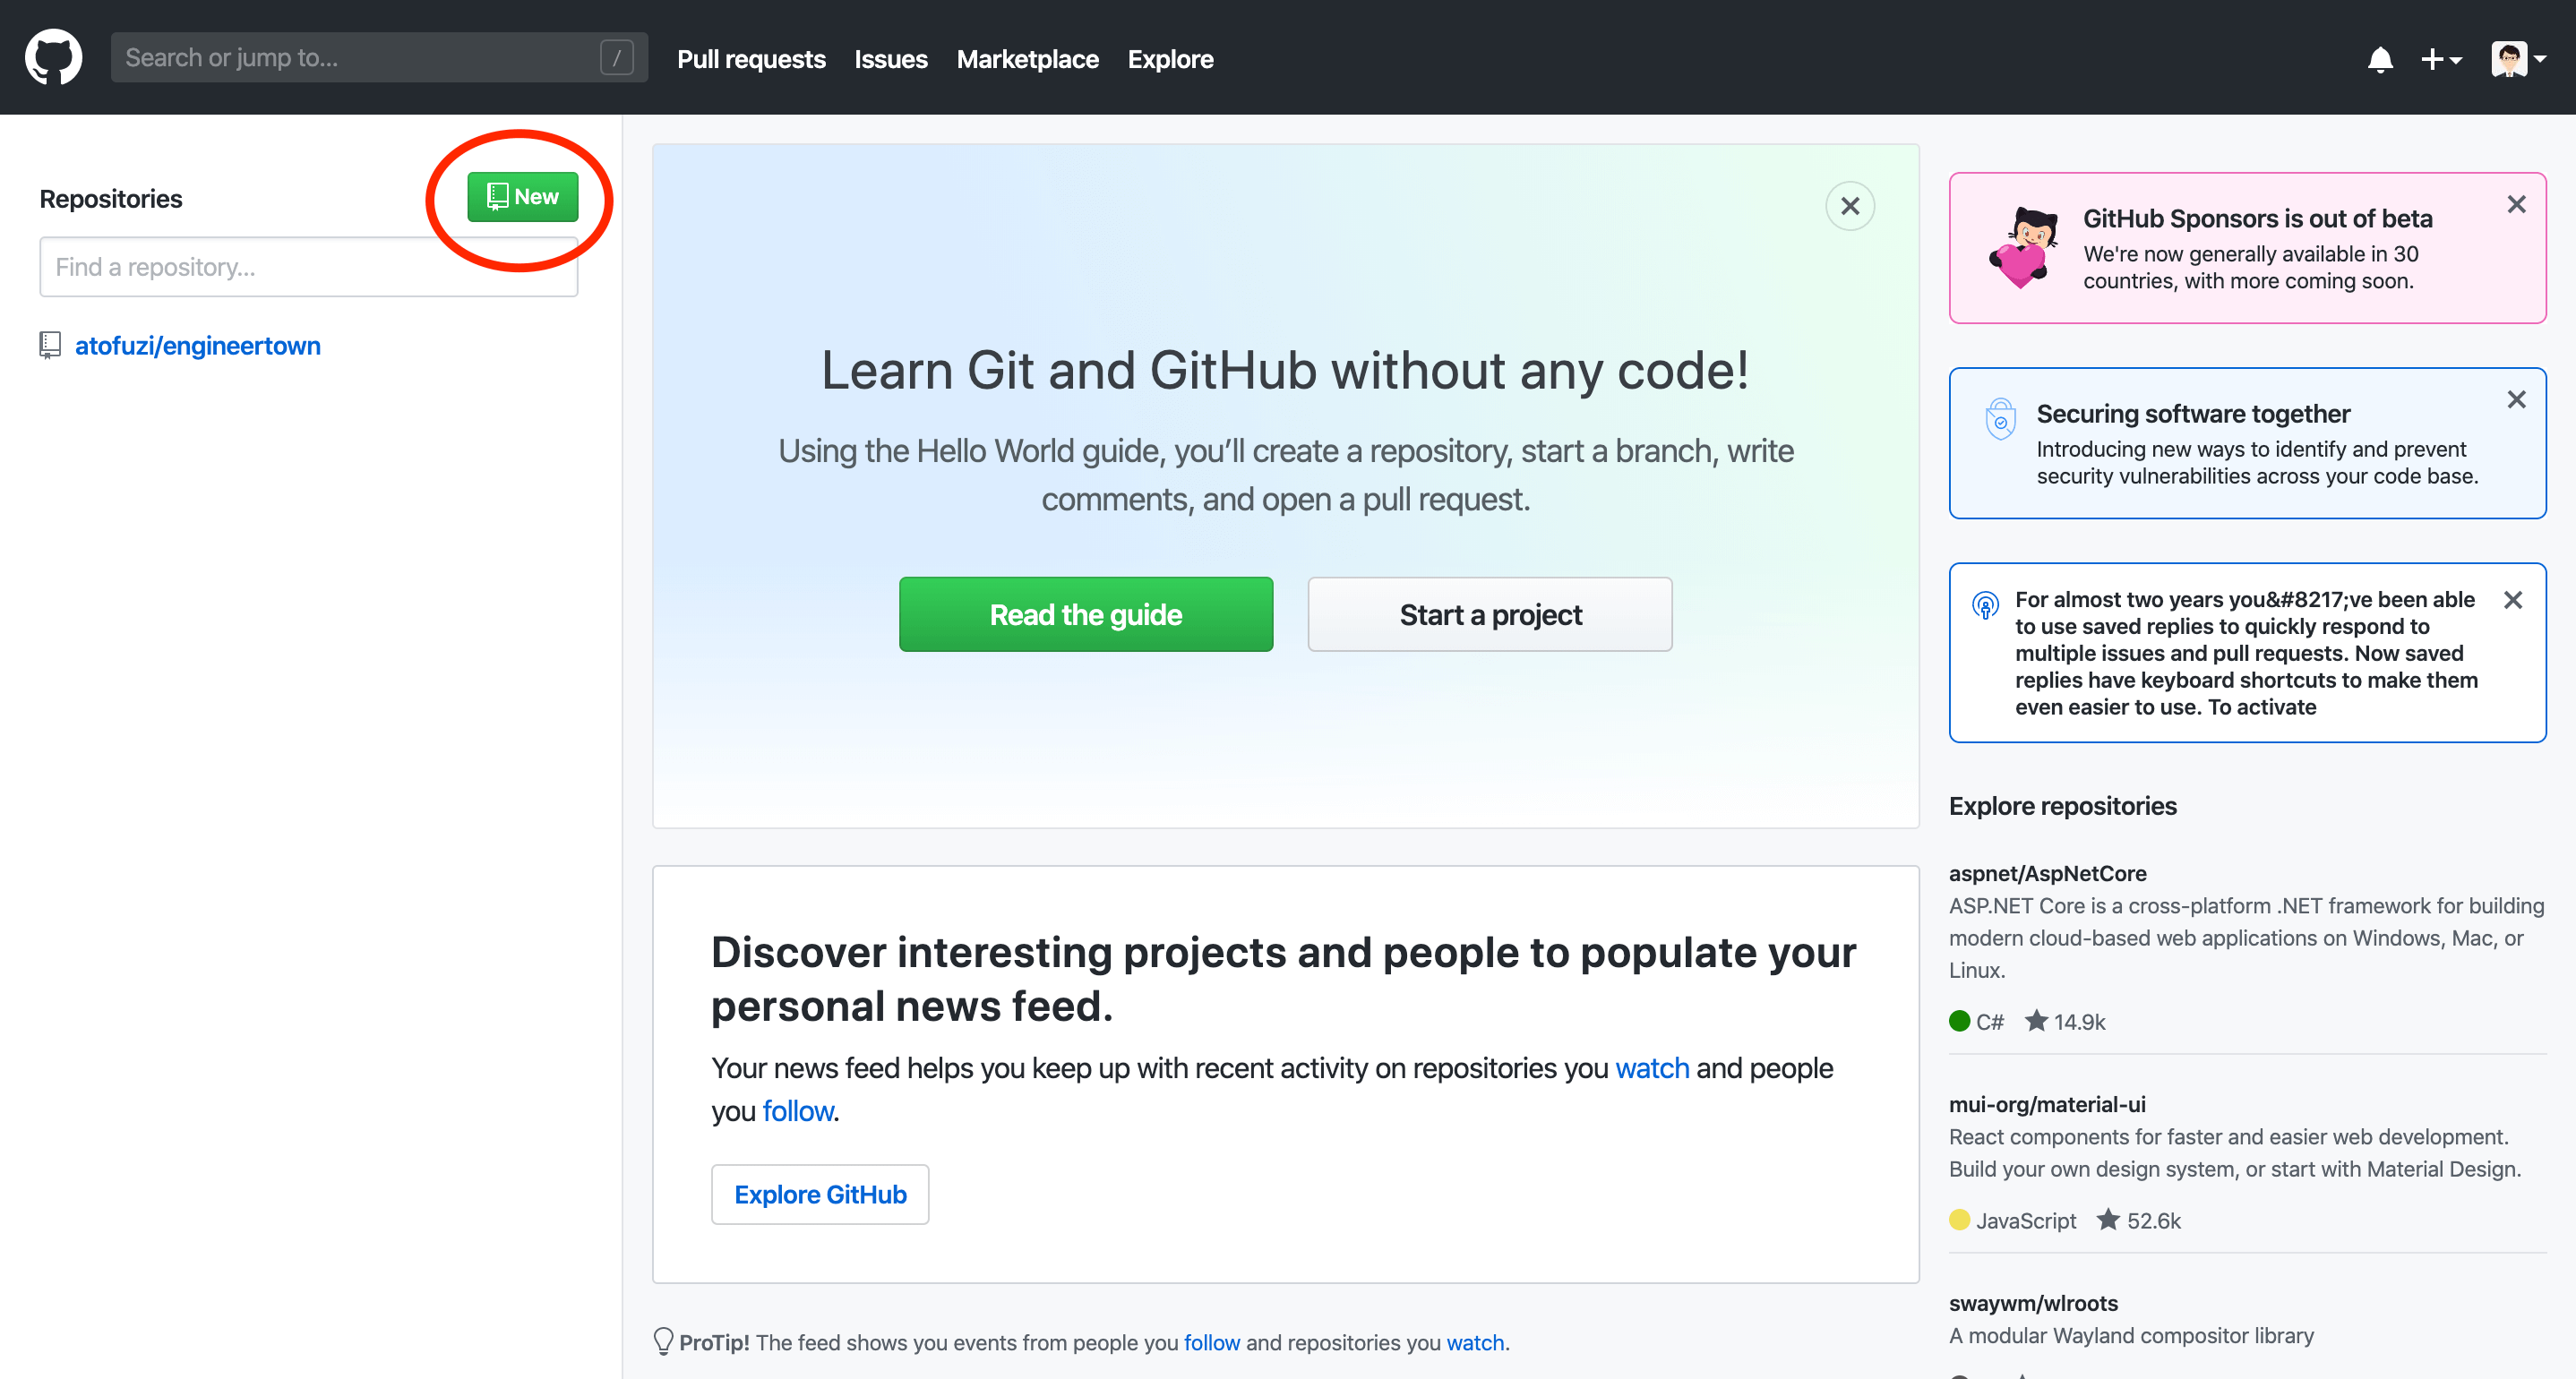Image resolution: width=2576 pixels, height=1379 pixels.
Task: Open Marketplace in the header
Action: 1027,59
